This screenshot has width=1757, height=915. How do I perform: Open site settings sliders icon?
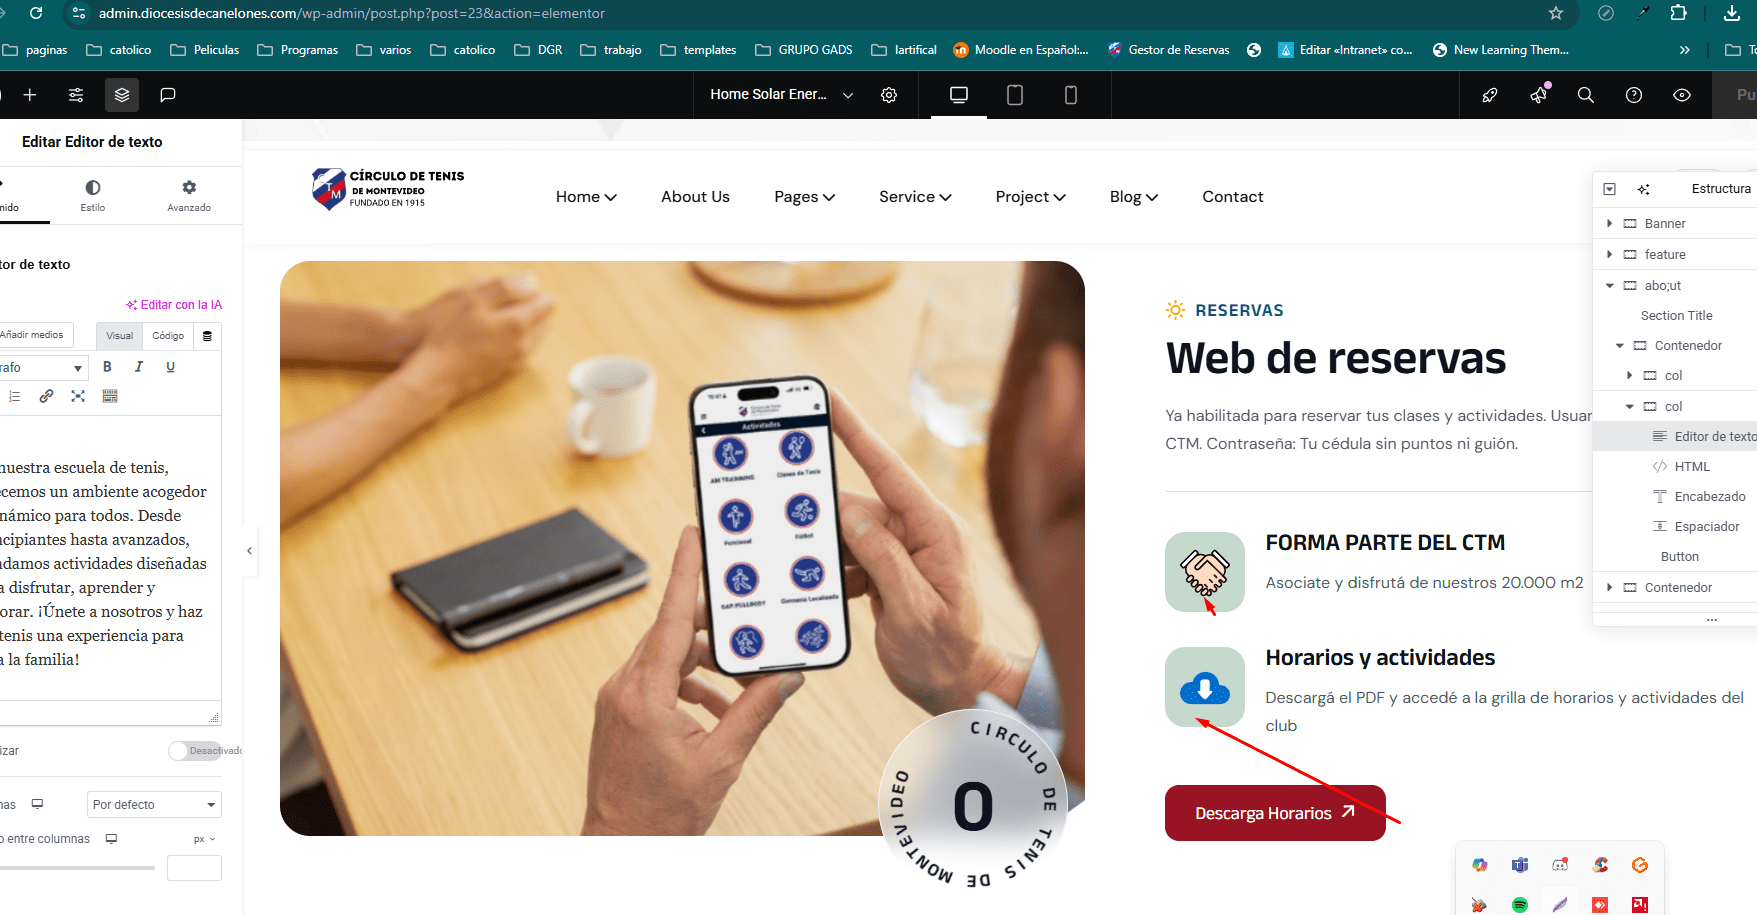pos(76,95)
